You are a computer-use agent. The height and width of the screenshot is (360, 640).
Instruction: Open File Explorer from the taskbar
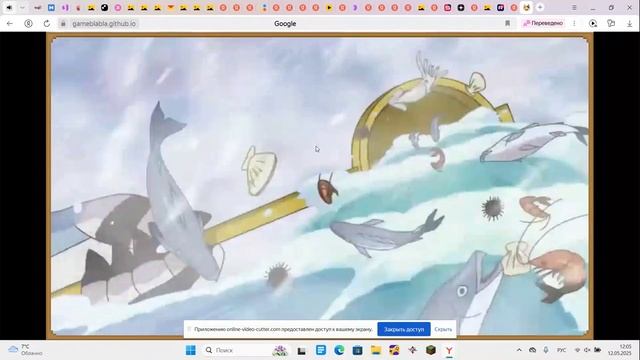(x=376, y=350)
